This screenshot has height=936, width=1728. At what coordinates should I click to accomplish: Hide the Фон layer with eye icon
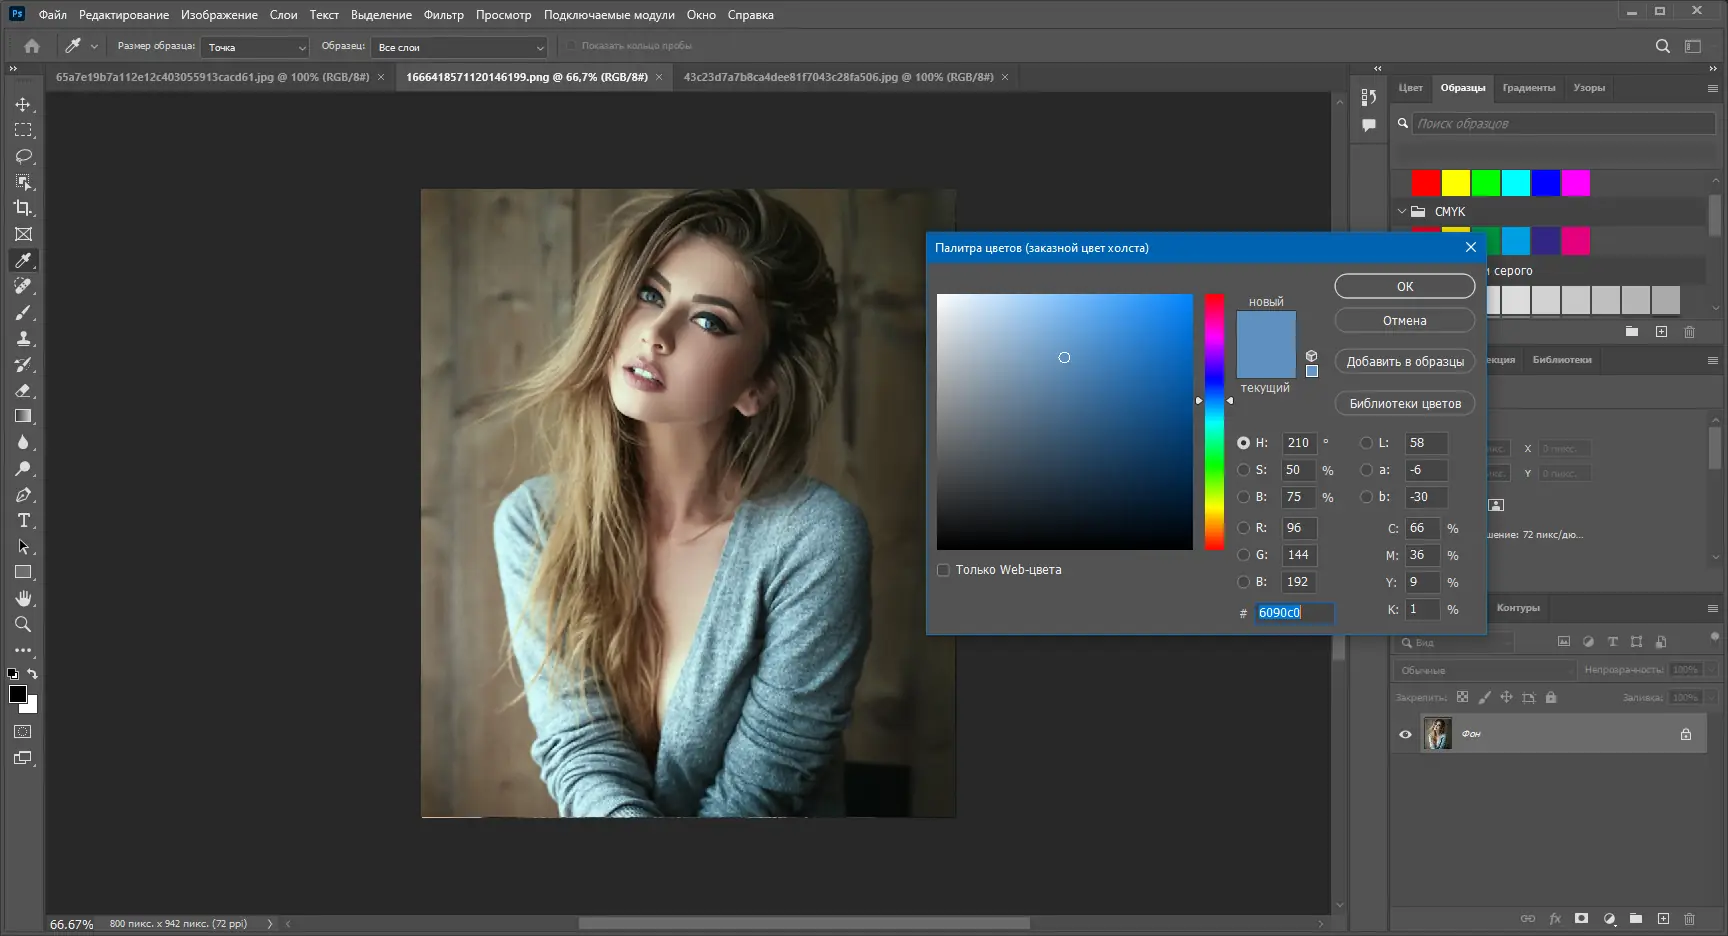[x=1405, y=734]
